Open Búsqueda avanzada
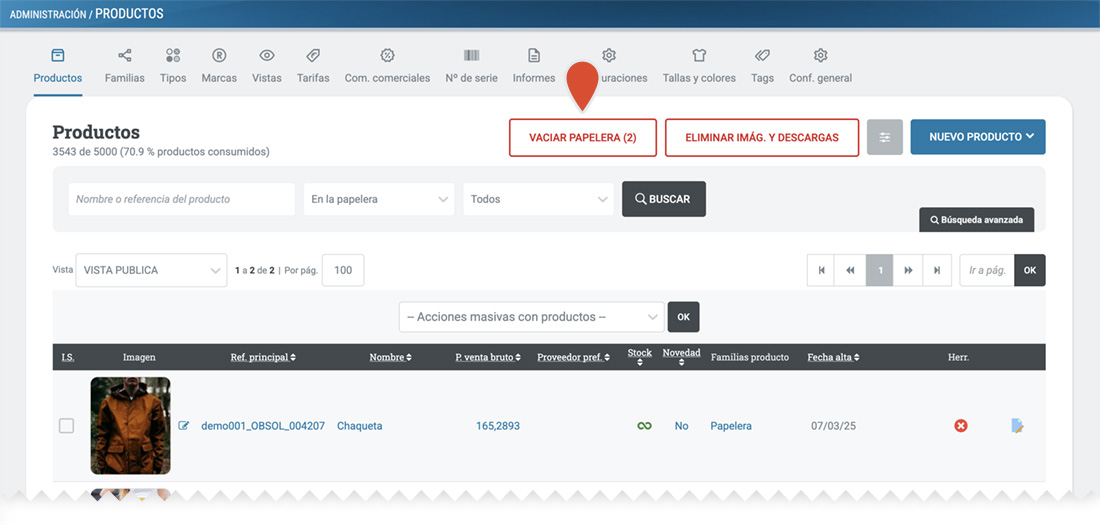 click(x=977, y=220)
